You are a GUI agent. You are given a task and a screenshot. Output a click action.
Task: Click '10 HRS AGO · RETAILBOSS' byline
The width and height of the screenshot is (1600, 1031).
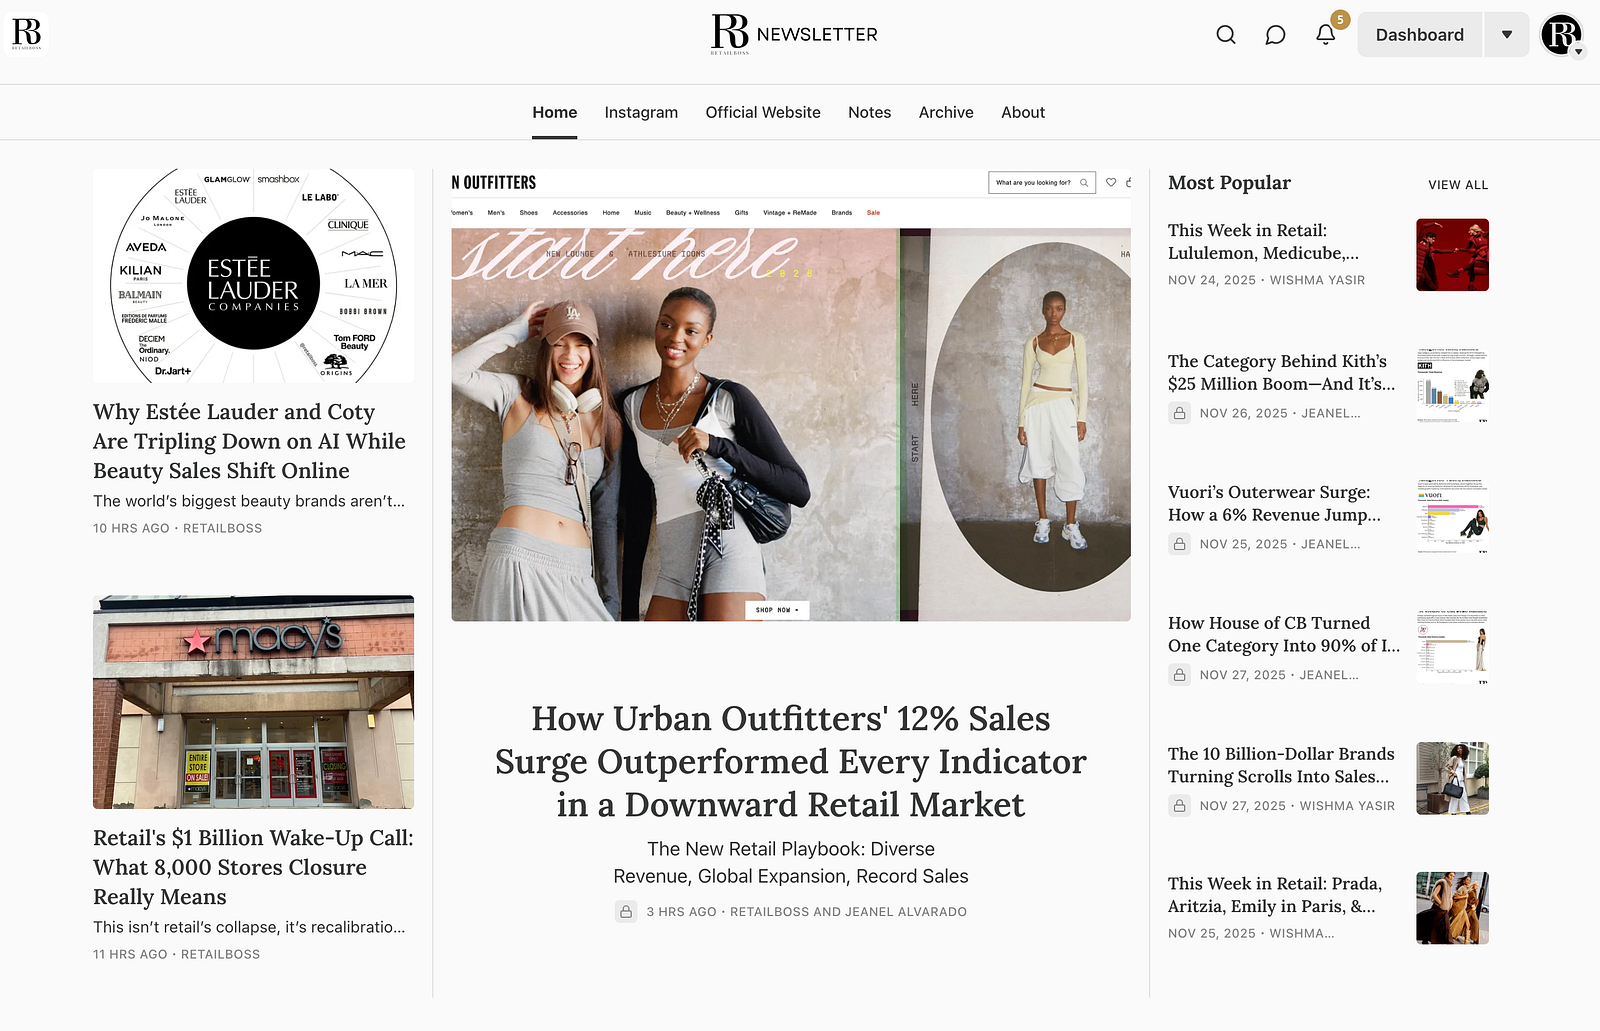(177, 528)
